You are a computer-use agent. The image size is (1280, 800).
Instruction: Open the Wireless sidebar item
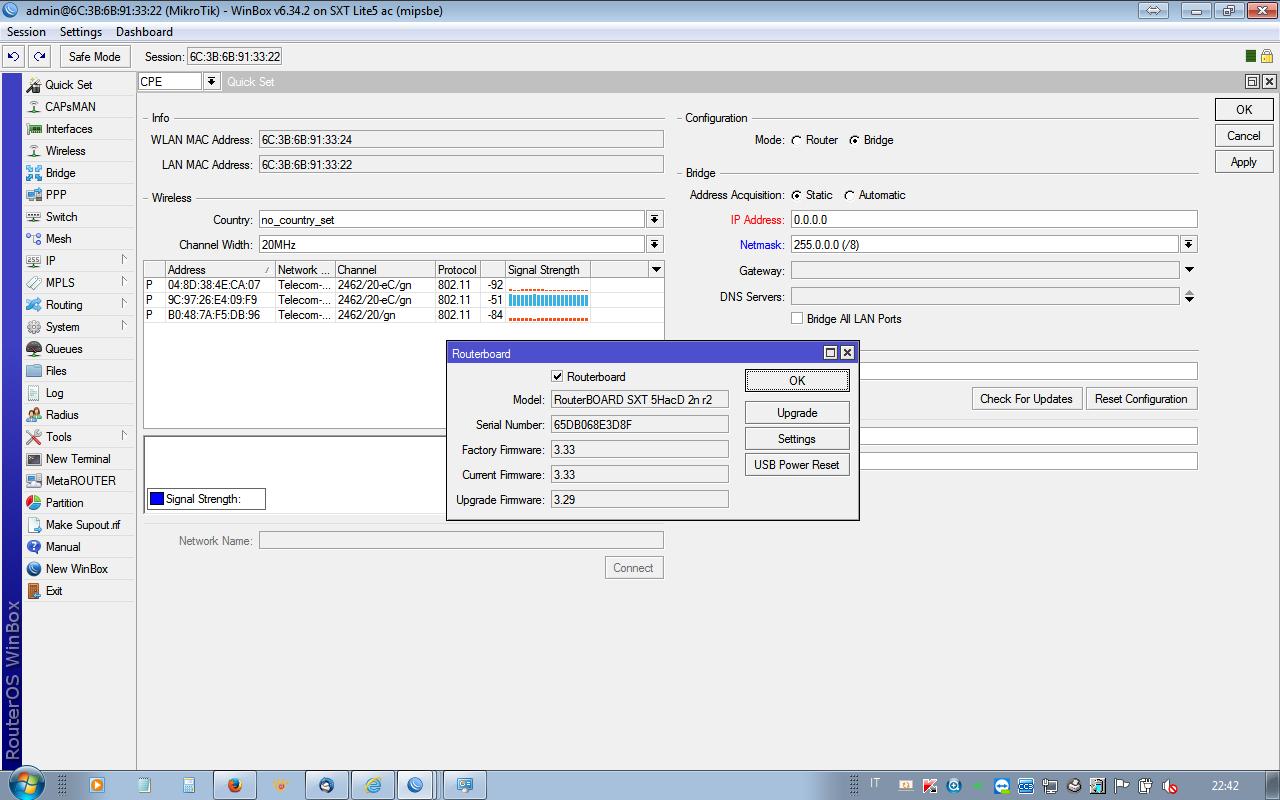coord(65,151)
